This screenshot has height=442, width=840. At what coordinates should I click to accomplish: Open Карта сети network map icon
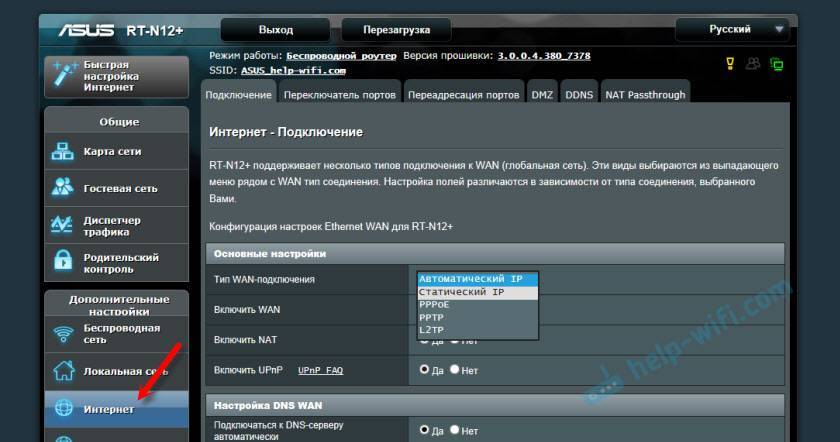[x=63, y=152]
